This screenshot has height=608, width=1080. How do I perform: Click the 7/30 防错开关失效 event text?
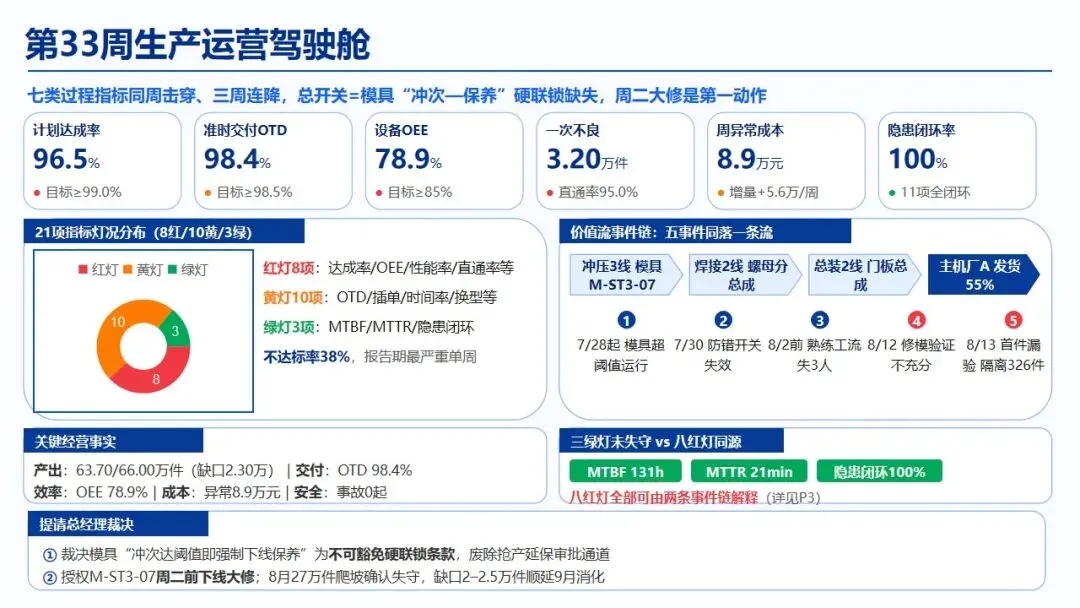tap(718, 355)
